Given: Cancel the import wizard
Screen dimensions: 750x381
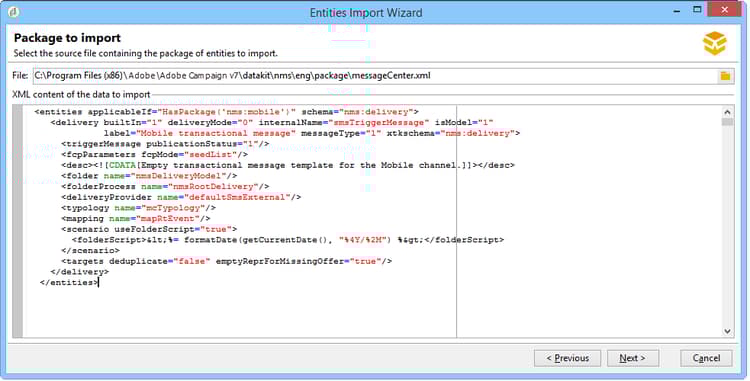Looking at the screenshot, I should coord(706,358).
